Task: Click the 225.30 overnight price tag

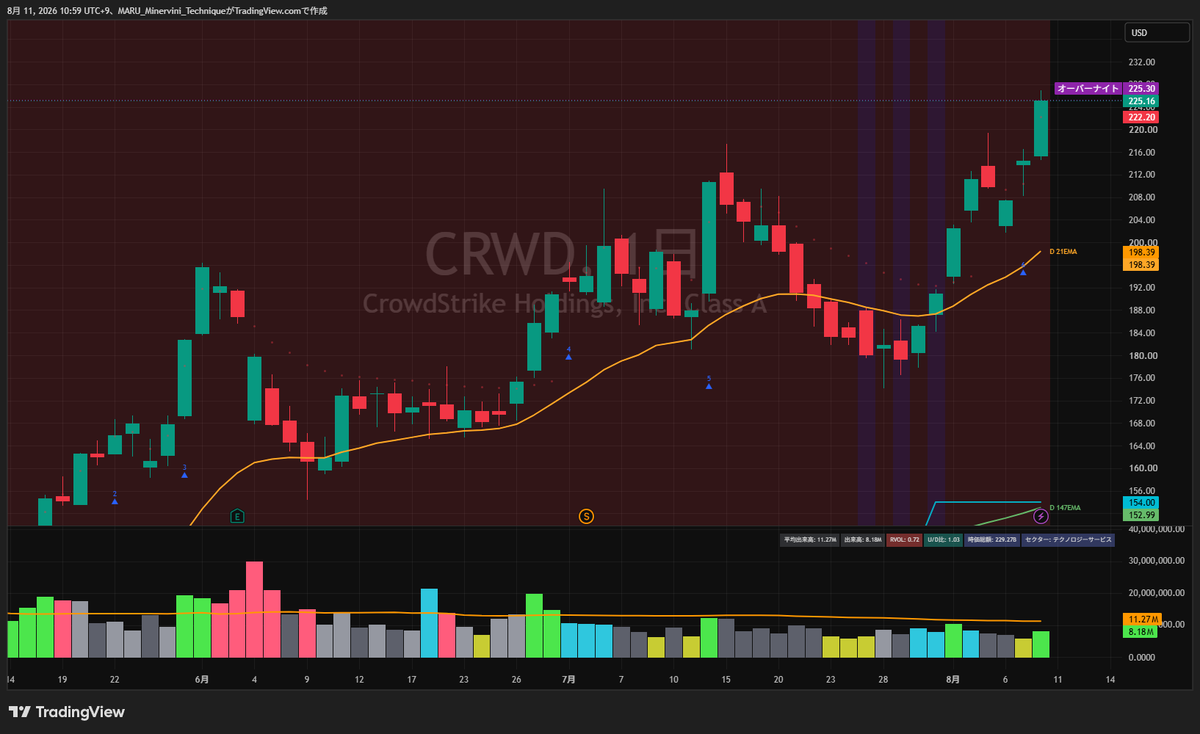Action: (1142, 89)
